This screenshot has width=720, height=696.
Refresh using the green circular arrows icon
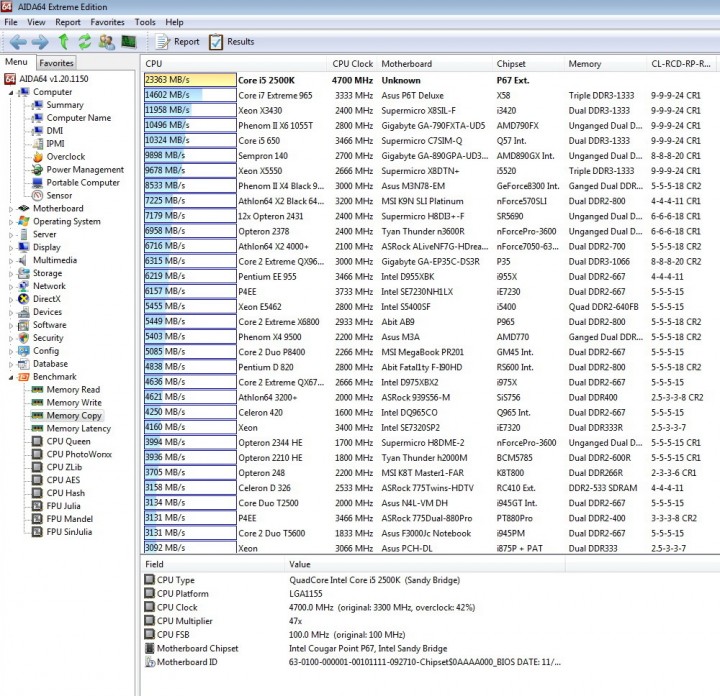click(x=85, y=42)
